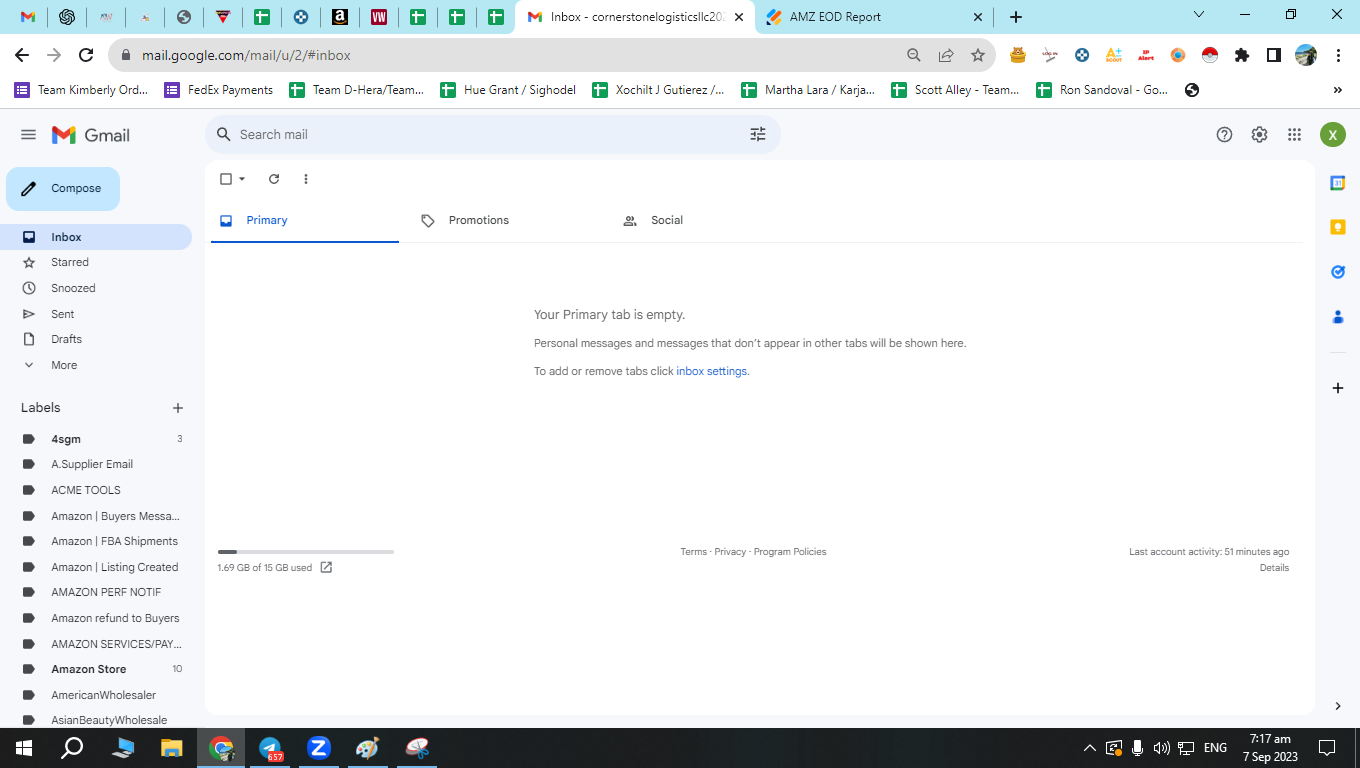Screen dimensions: 1360x768
Task: Open FedEx Payments bookmark
Action: click(219, 90)
